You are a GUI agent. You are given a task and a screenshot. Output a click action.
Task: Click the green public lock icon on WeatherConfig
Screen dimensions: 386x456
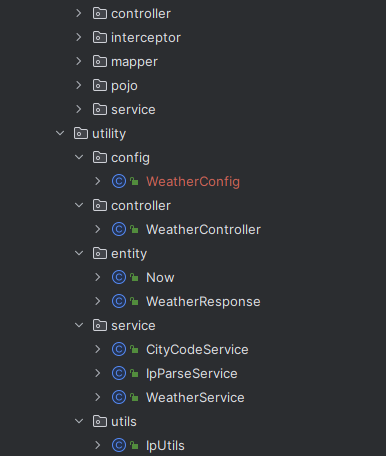coord(134,181)
